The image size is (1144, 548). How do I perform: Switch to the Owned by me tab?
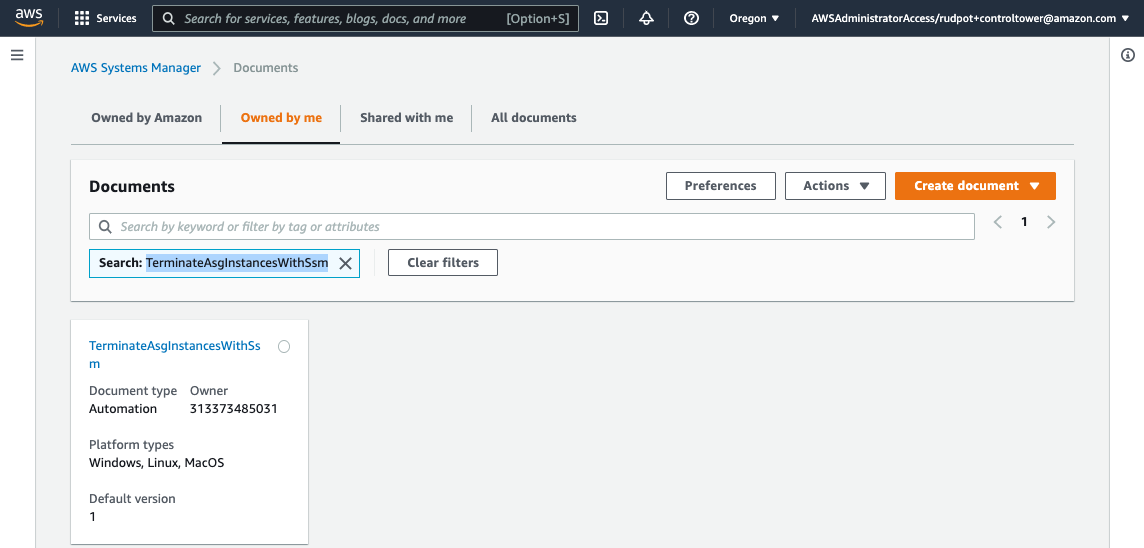tap(281, 117)
